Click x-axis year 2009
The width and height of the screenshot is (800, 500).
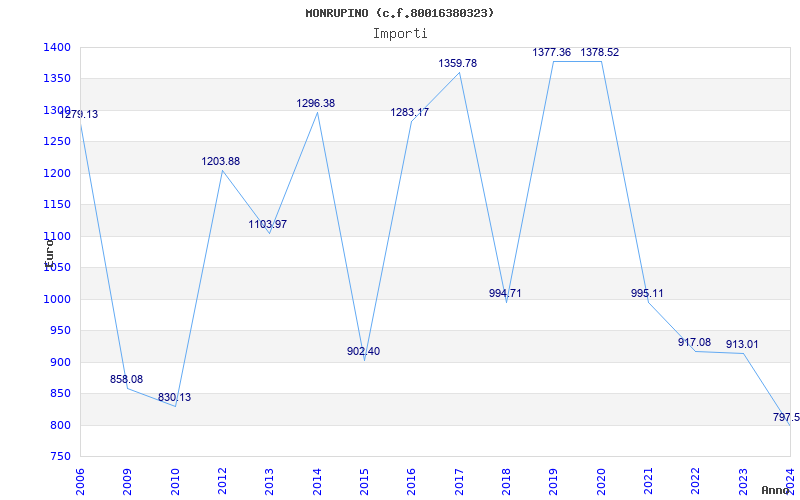[x=128, y=482]
